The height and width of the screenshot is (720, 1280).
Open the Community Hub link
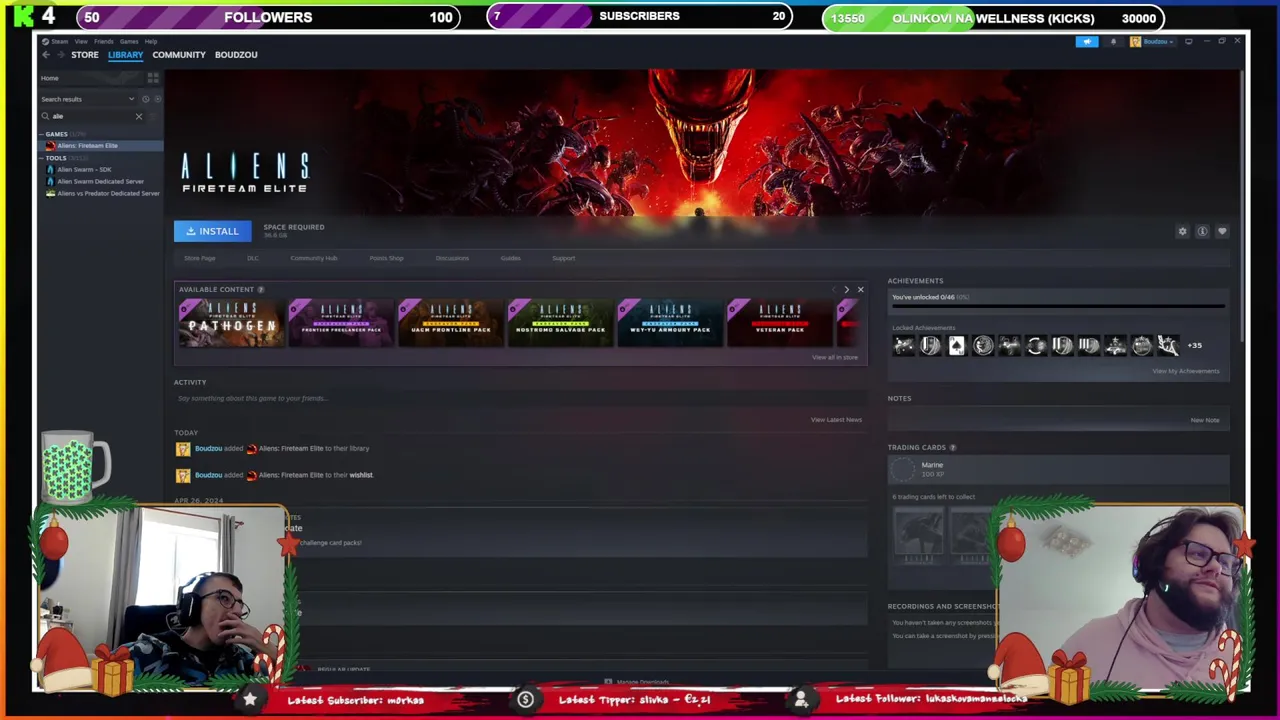click(x=314, y=258)
